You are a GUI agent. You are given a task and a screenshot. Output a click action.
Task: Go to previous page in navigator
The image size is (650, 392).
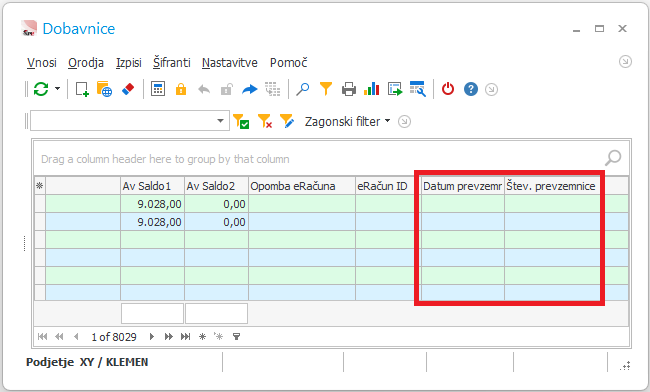tap(59, 336)
